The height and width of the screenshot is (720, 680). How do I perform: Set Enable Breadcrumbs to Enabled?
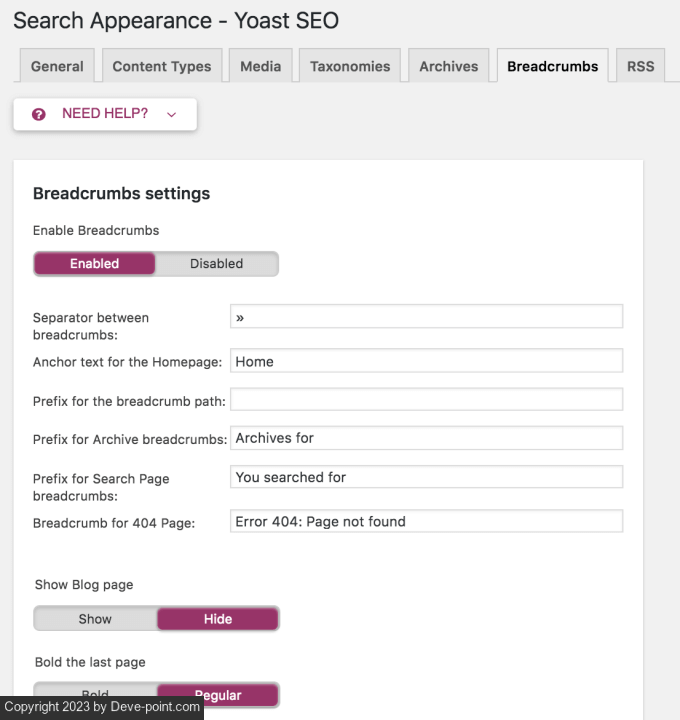pyautogui.click(x=95, y=264)
